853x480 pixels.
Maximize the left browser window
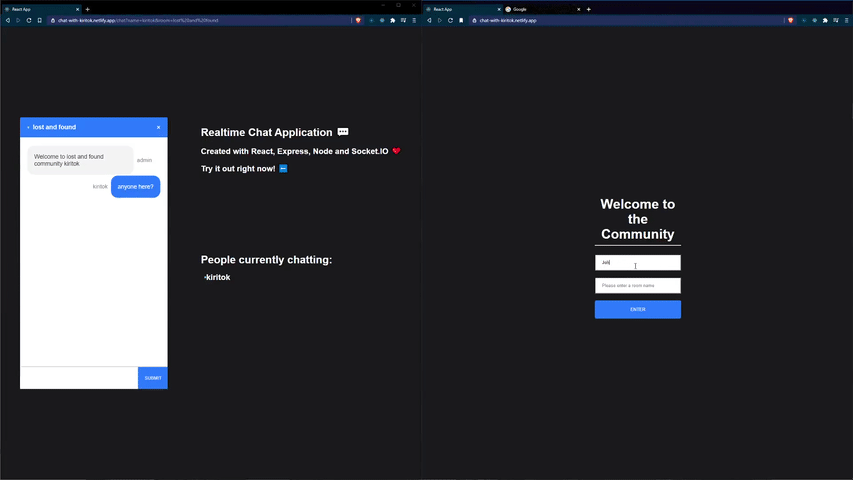pyautogui.click(x=398, y=5)
